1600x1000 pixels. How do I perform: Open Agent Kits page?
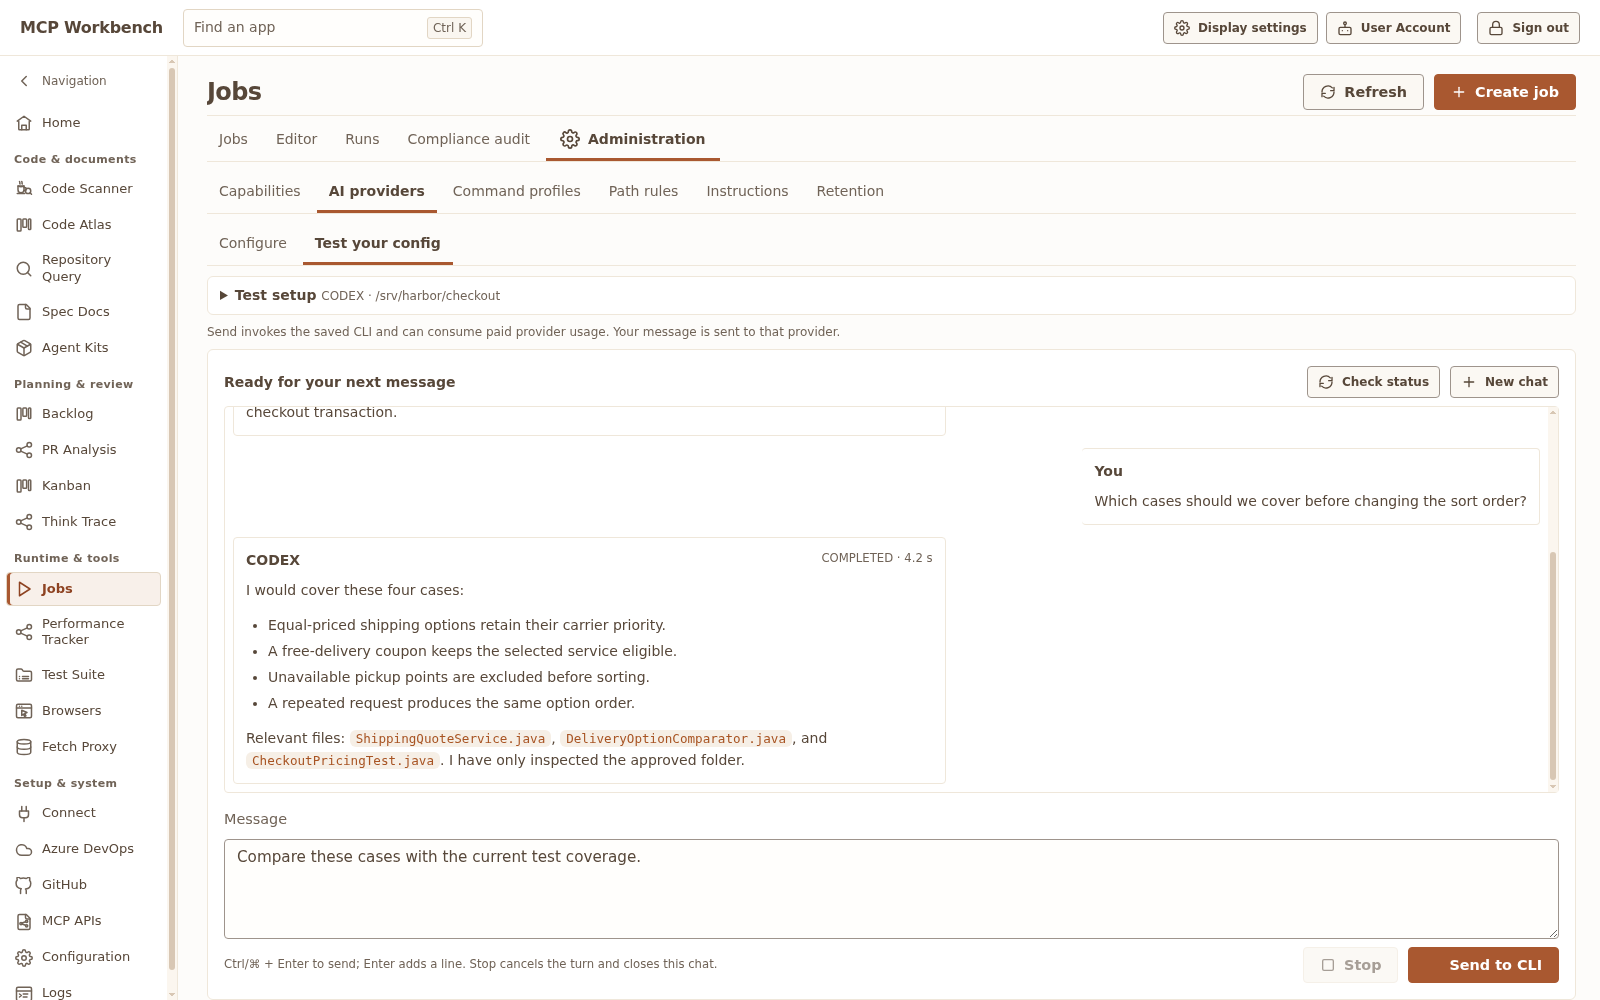tap(84, 348)
